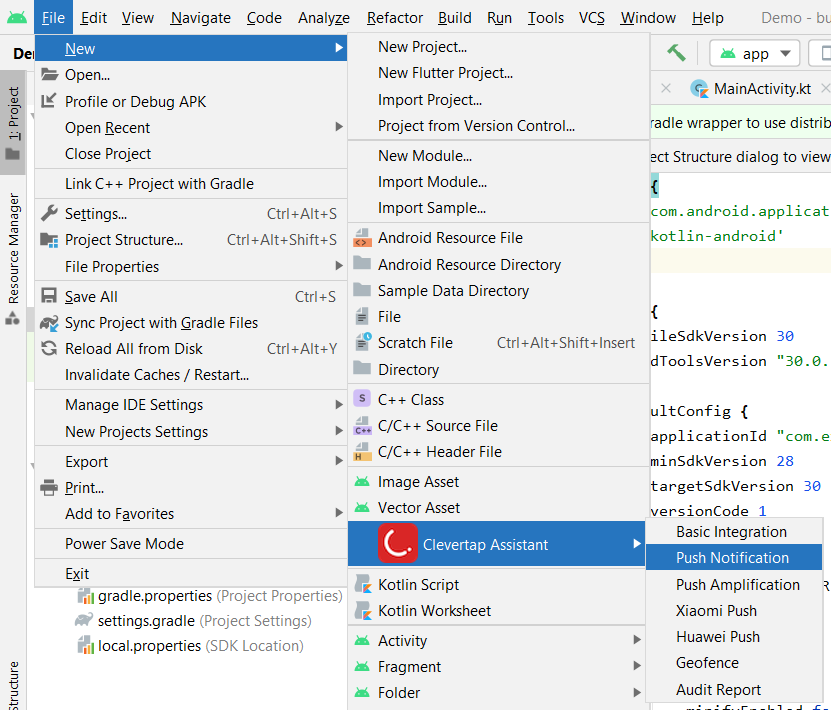The height and width of the screenshot is (710, 831).
Task: Open the Resource Manager side tab
Action: click(x=13, y=258)
